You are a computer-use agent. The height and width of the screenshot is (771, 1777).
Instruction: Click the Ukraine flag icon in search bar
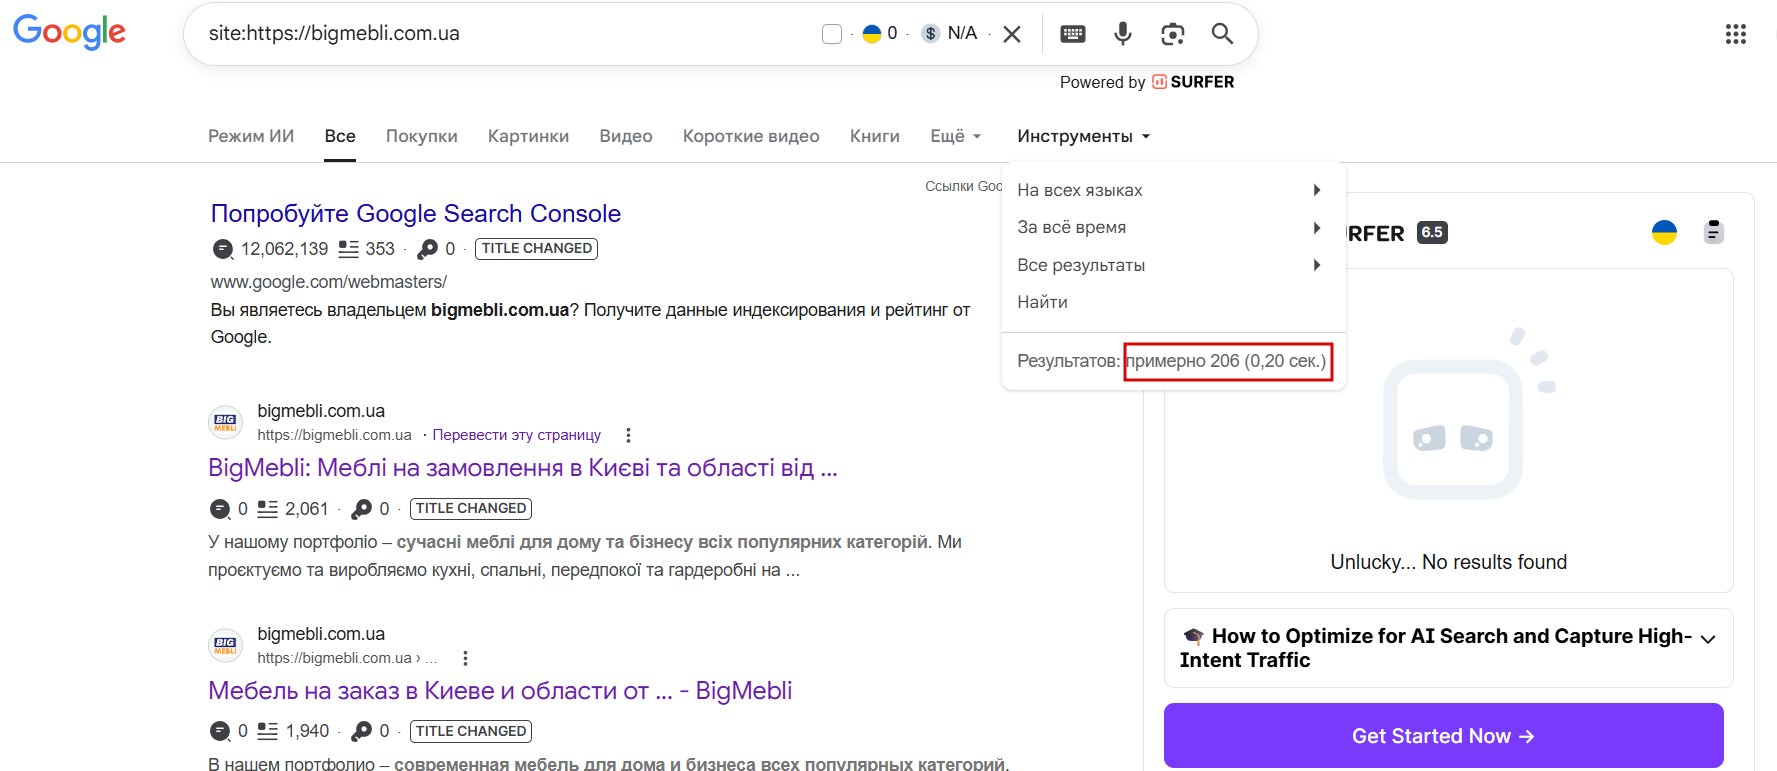point(872,34)
